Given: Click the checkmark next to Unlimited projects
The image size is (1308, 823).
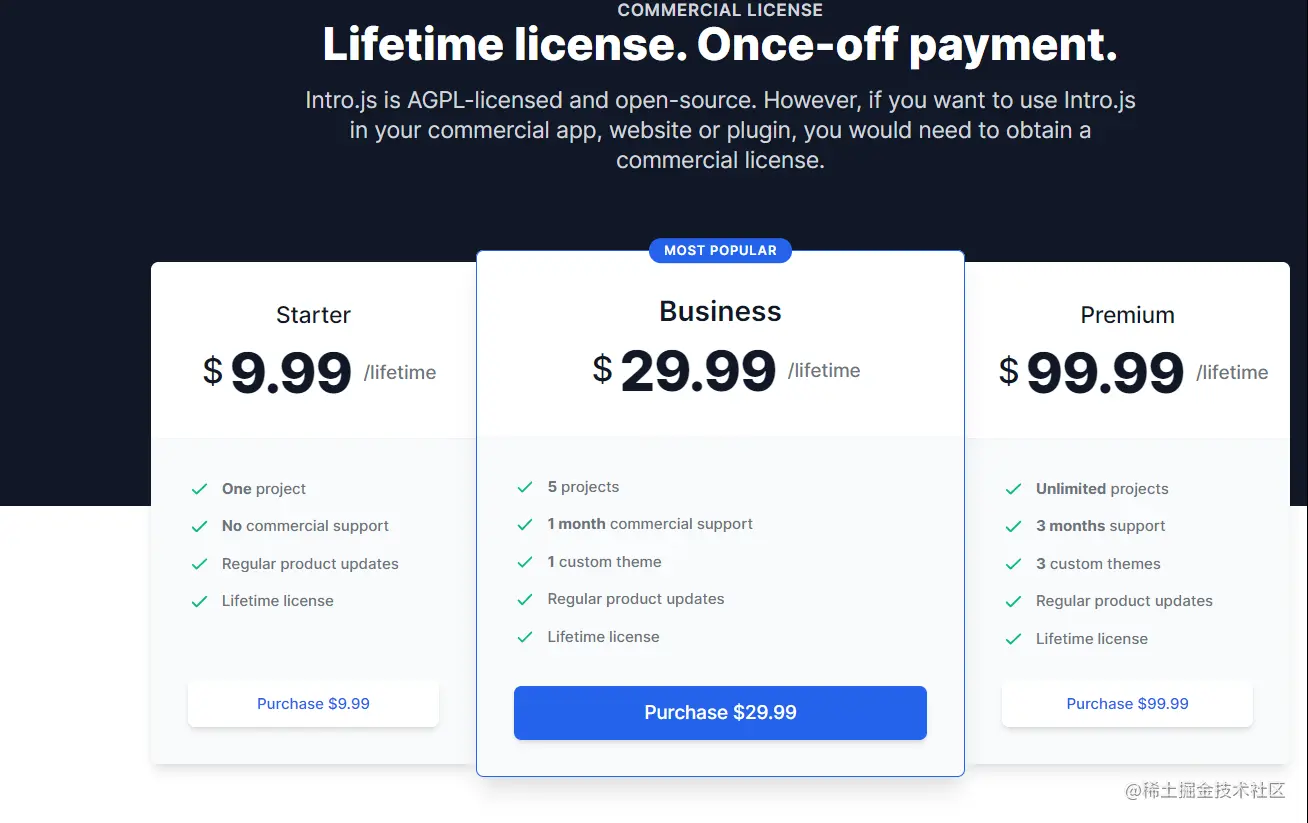Looking at the screenshot, I should 1013,489.
